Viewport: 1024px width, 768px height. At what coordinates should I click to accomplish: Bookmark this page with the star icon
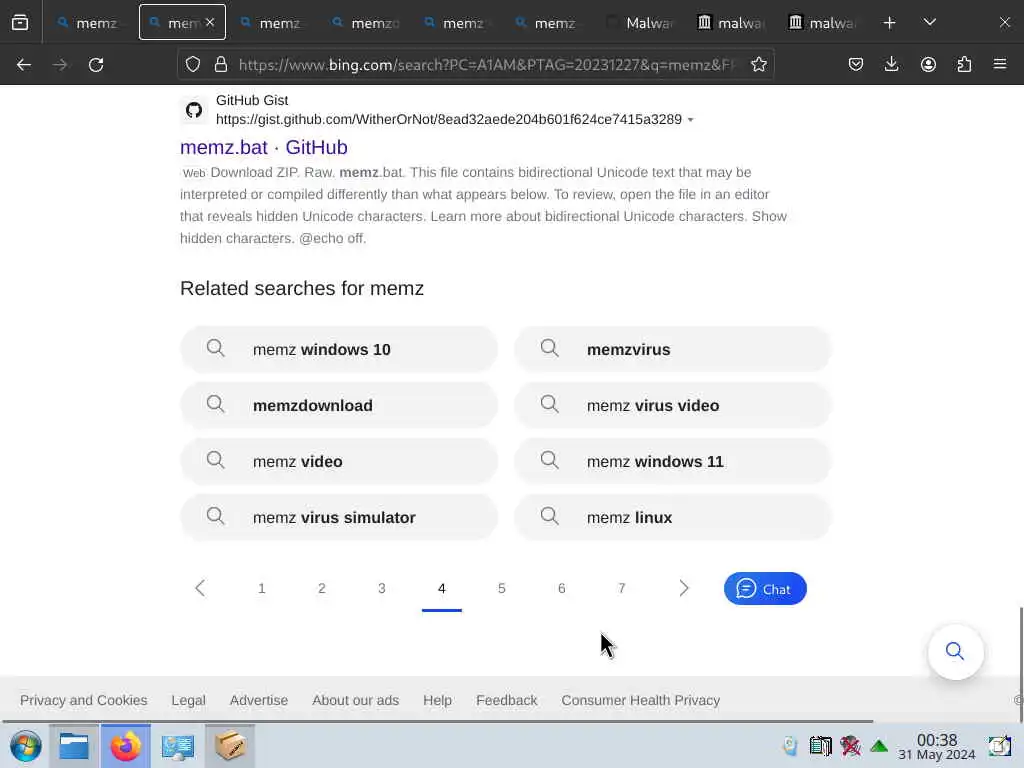click(758, 65)
